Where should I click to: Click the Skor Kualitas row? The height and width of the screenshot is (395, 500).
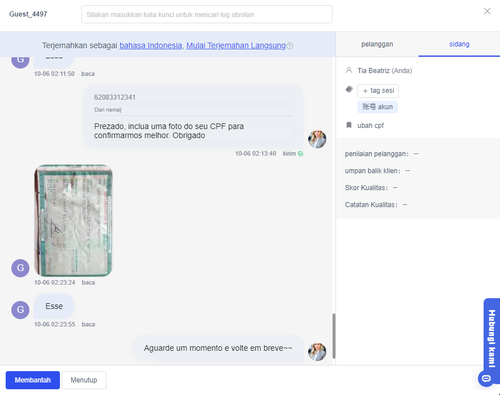[371, 188]
